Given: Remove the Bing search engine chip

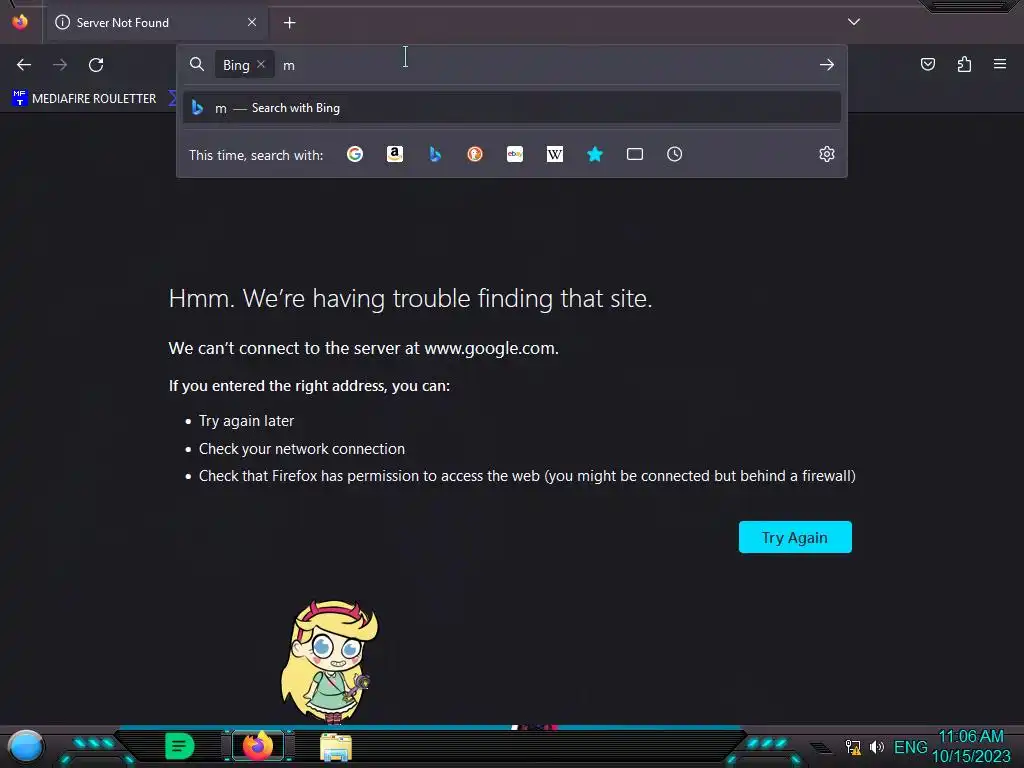Looking at the screenshot, I should tap(261, 64).
